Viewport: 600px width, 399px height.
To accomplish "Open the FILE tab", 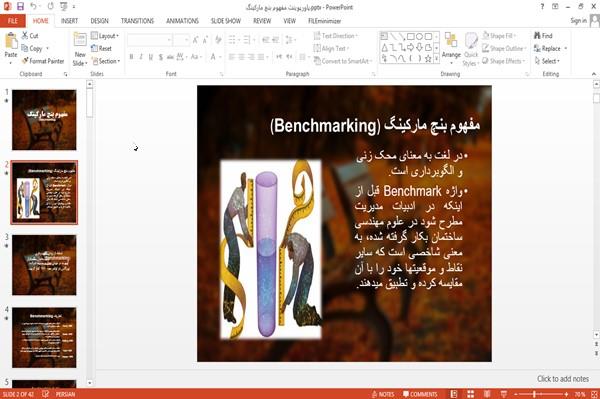I will pyautogui.click(x=13, y=21).
